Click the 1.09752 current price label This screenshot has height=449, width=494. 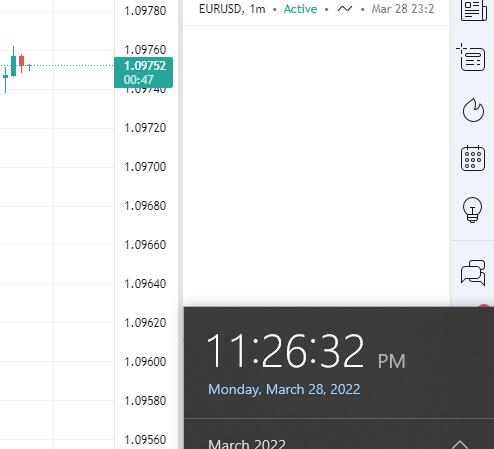(145, 66)
